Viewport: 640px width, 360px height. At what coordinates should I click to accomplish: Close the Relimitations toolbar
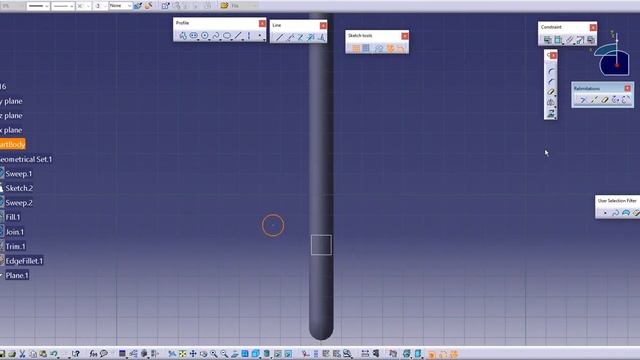[628, 88]
